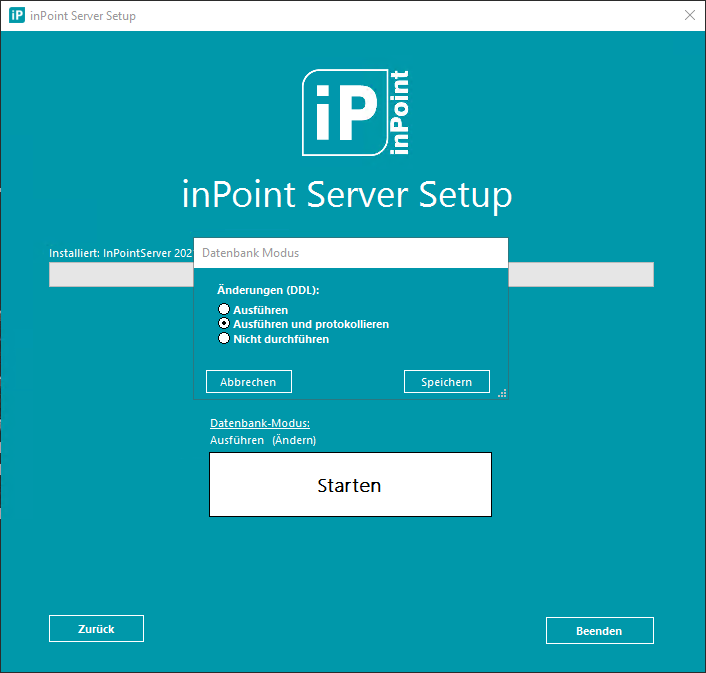Click the "Ausführen" status text below Datenbank-Modus
Viewport: 706px width, 673px height.
[237, 440]
